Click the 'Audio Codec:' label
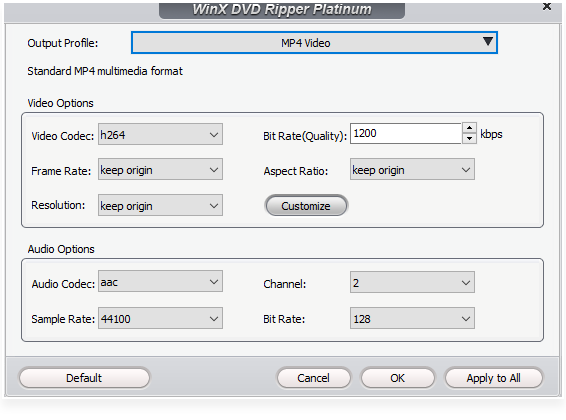Screen dimensions: 566x420 63,284
